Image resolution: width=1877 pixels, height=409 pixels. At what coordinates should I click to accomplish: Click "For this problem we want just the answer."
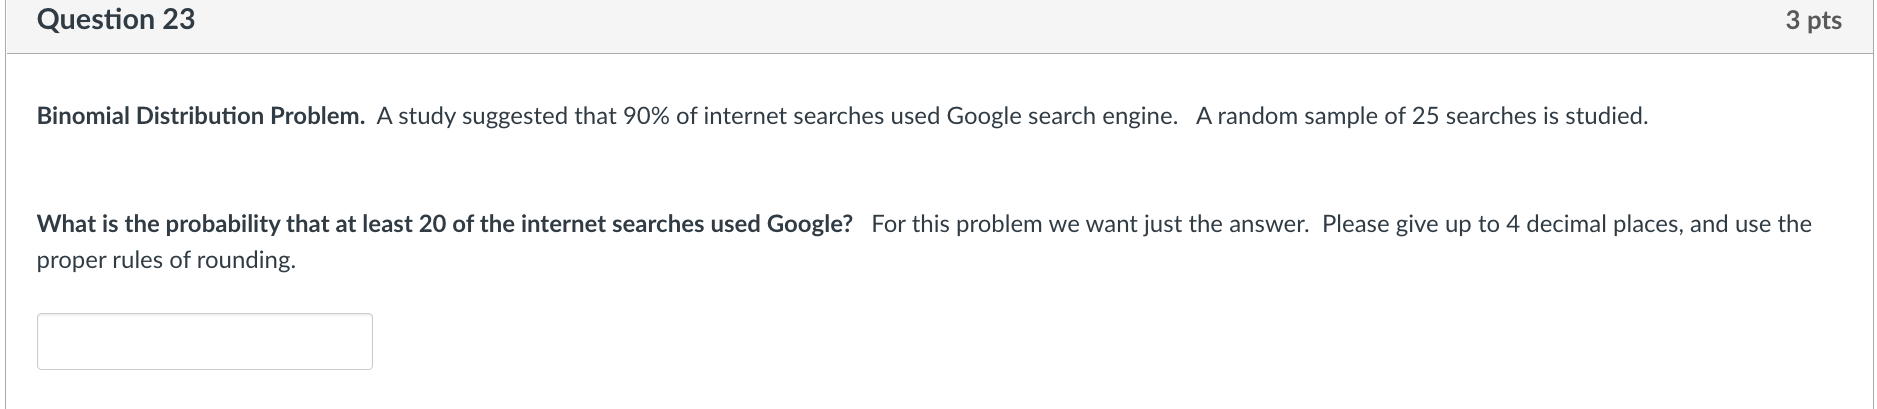coord(1089,224)
